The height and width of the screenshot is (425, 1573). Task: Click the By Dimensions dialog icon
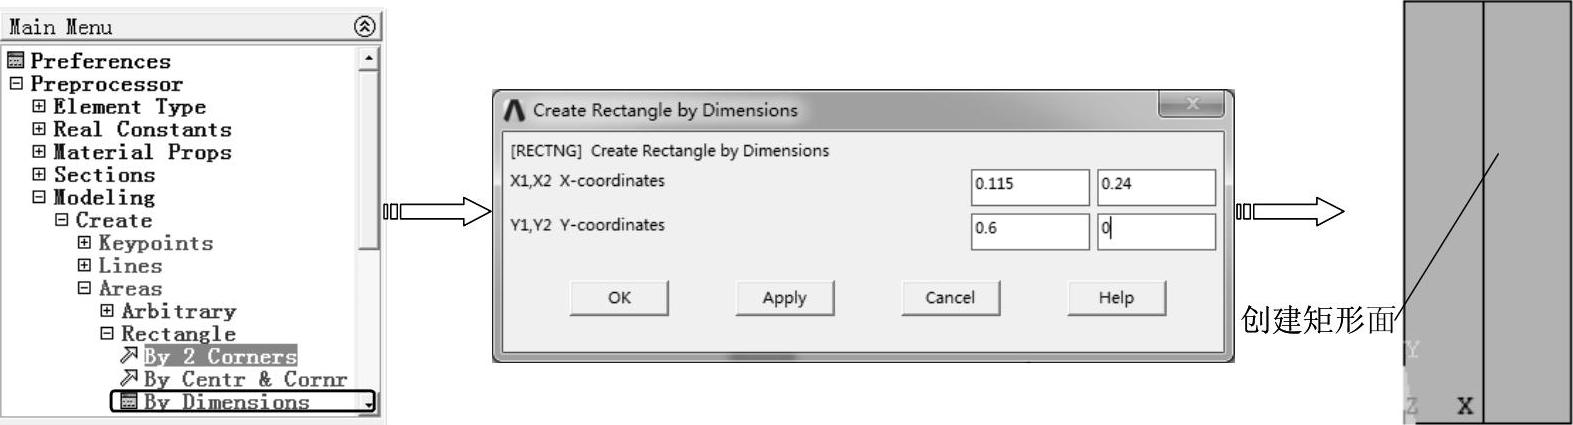129,402
